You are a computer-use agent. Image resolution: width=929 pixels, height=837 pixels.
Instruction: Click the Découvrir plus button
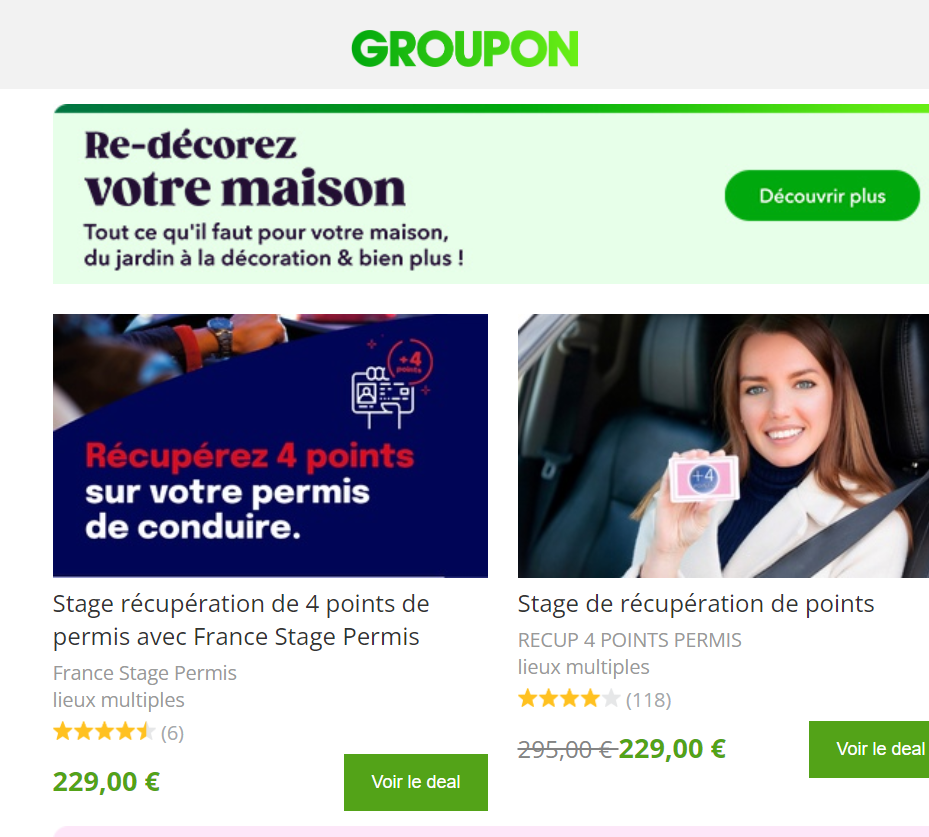[x=822, y=195]
